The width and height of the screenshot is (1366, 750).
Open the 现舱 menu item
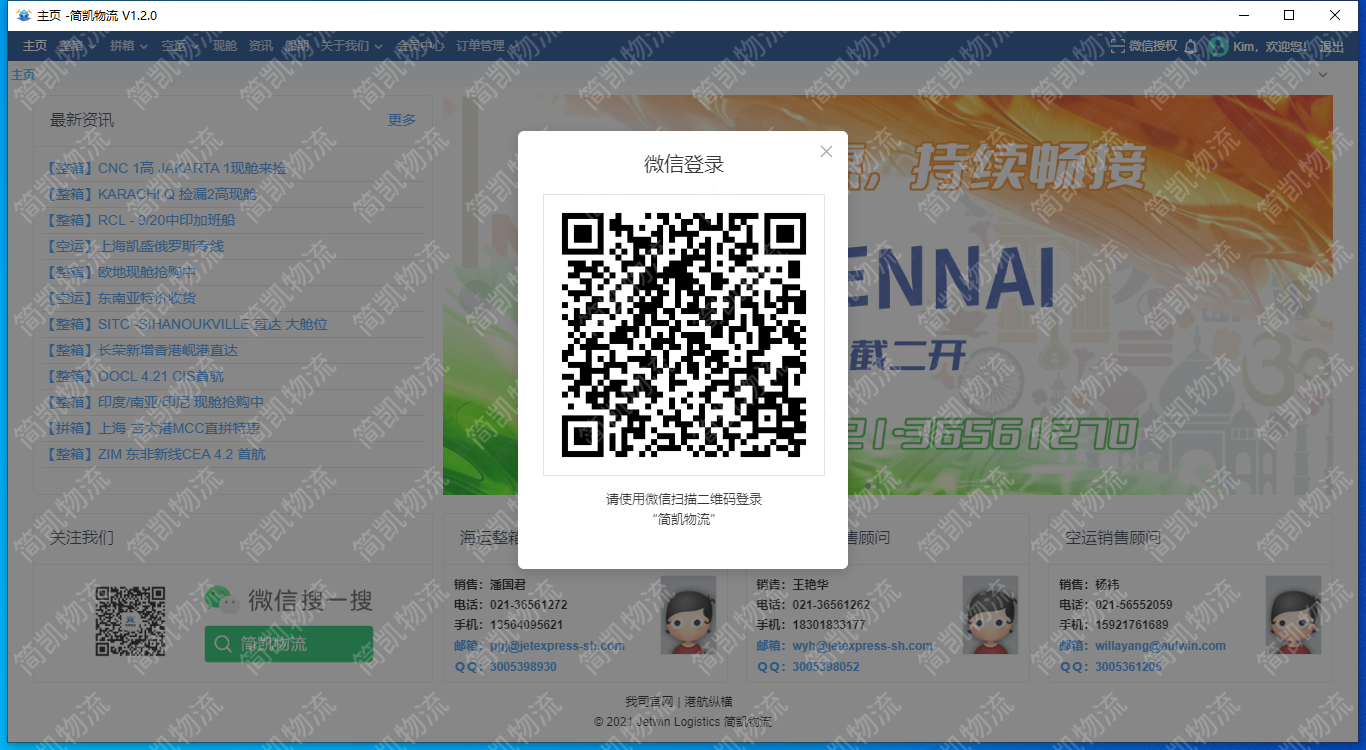[x=225, y=46]
